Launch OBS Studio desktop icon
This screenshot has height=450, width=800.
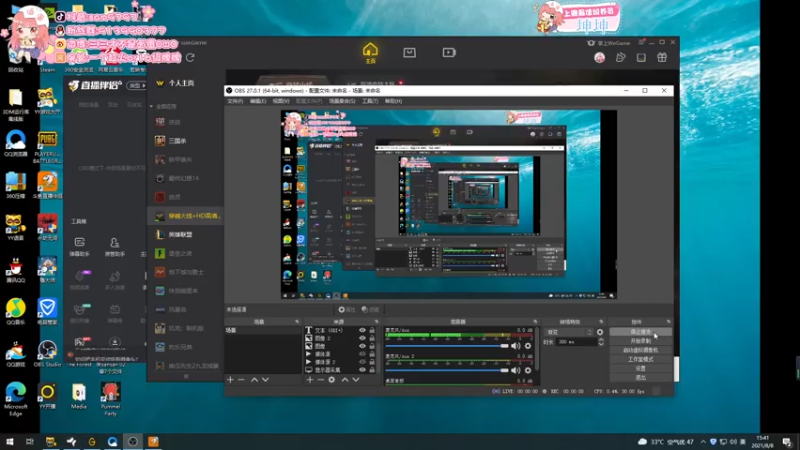pos(47,354)
